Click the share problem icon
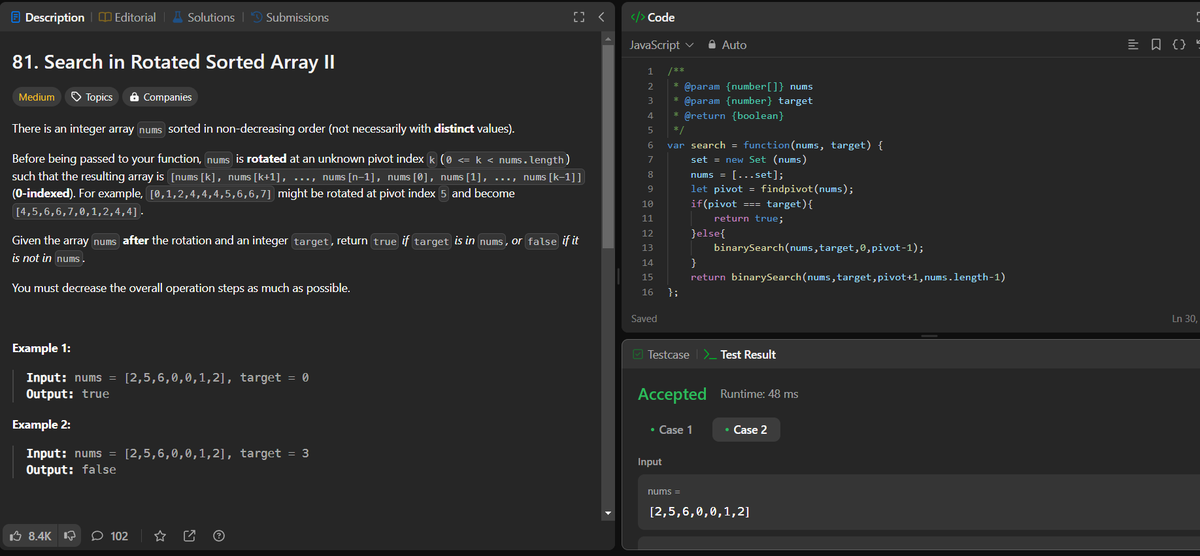 tap(190, 536)
